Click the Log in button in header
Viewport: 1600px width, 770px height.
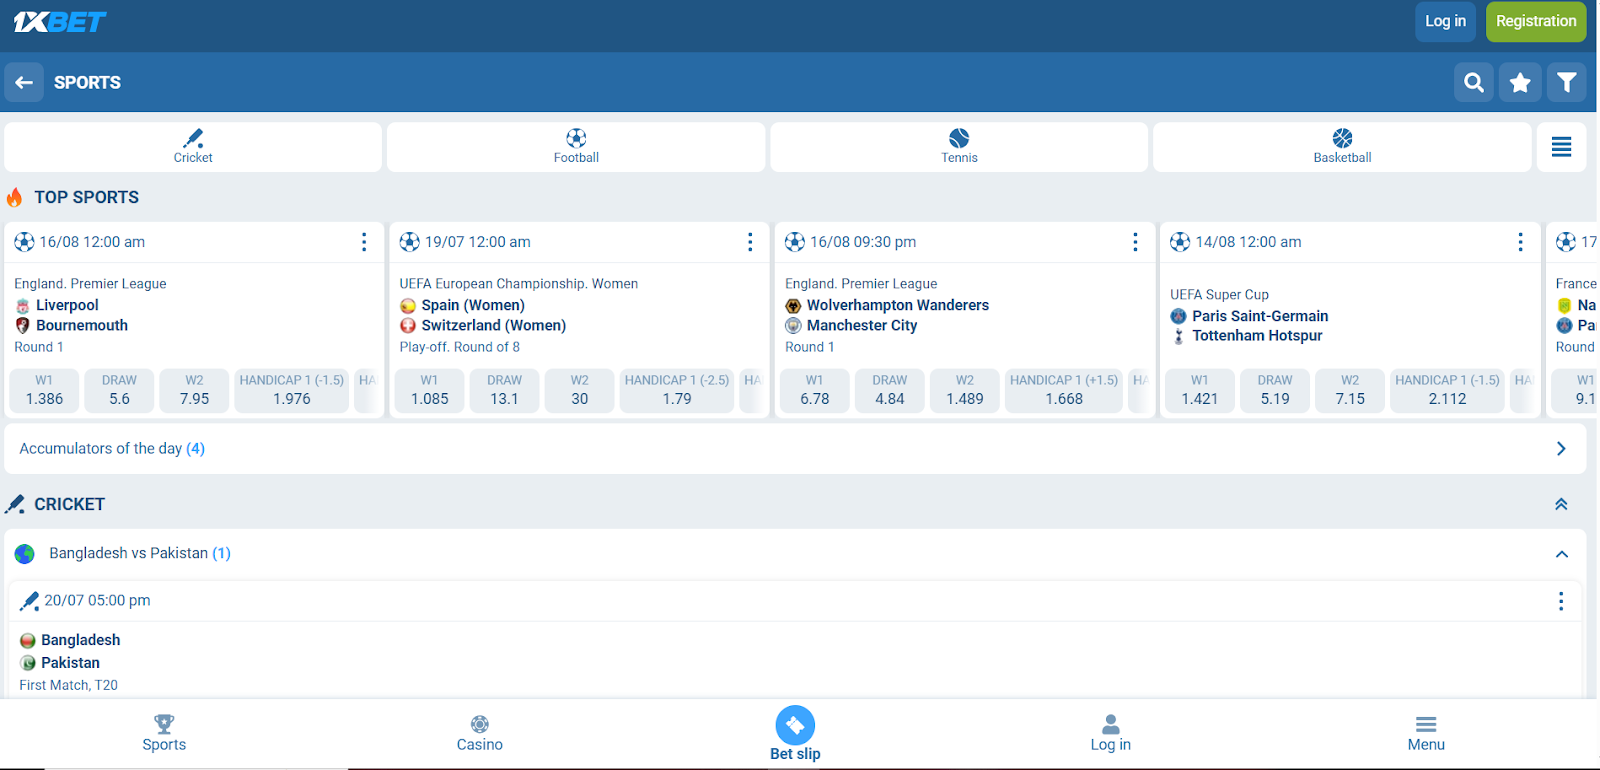point(1445,21)
